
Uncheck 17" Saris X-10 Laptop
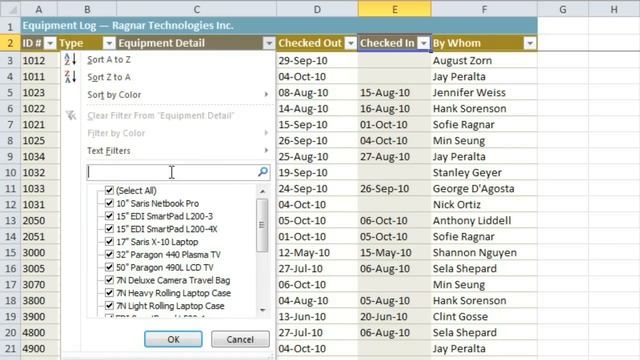(x=109, y=242)
